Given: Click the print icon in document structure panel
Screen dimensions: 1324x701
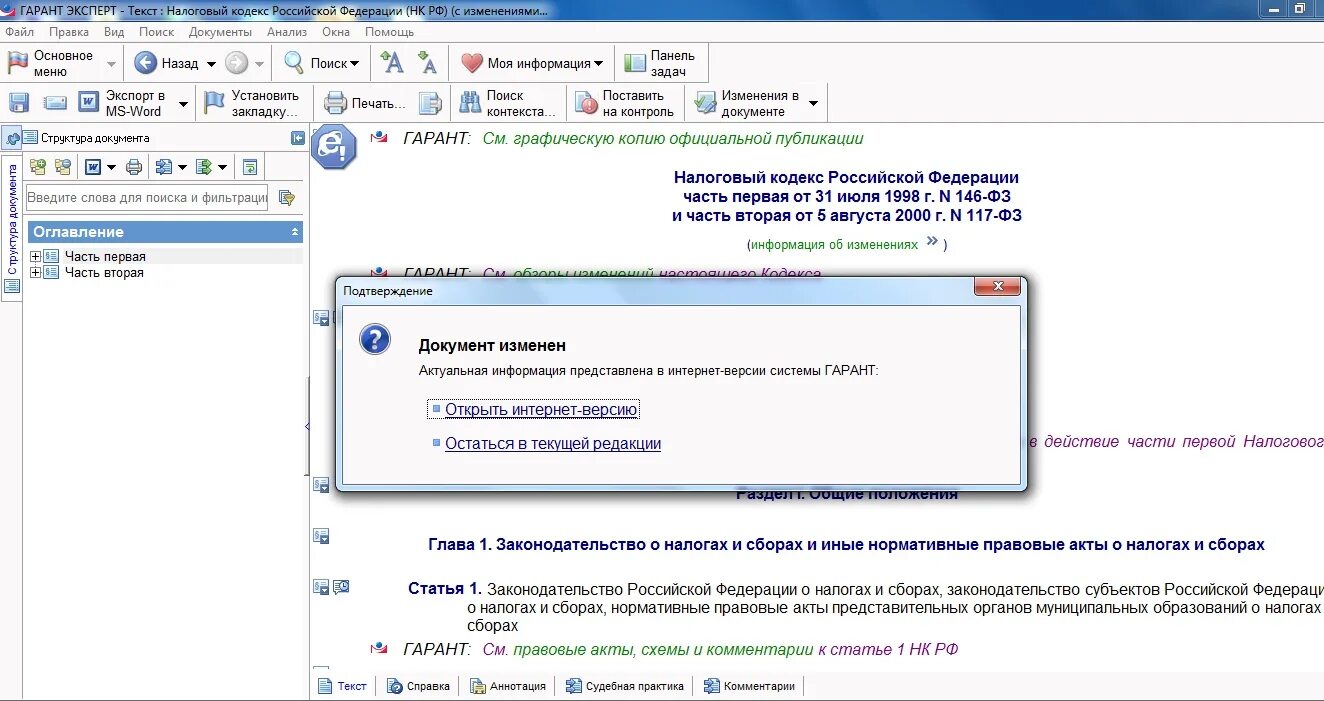Looking at the screenshot, I should [133, 168].
